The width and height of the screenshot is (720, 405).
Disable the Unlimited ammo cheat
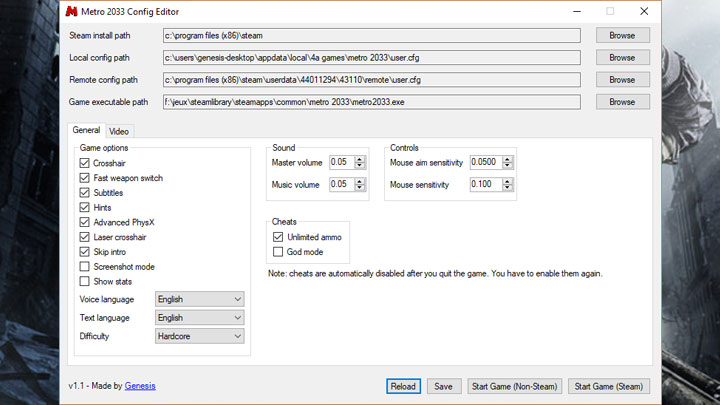(278, 237)
